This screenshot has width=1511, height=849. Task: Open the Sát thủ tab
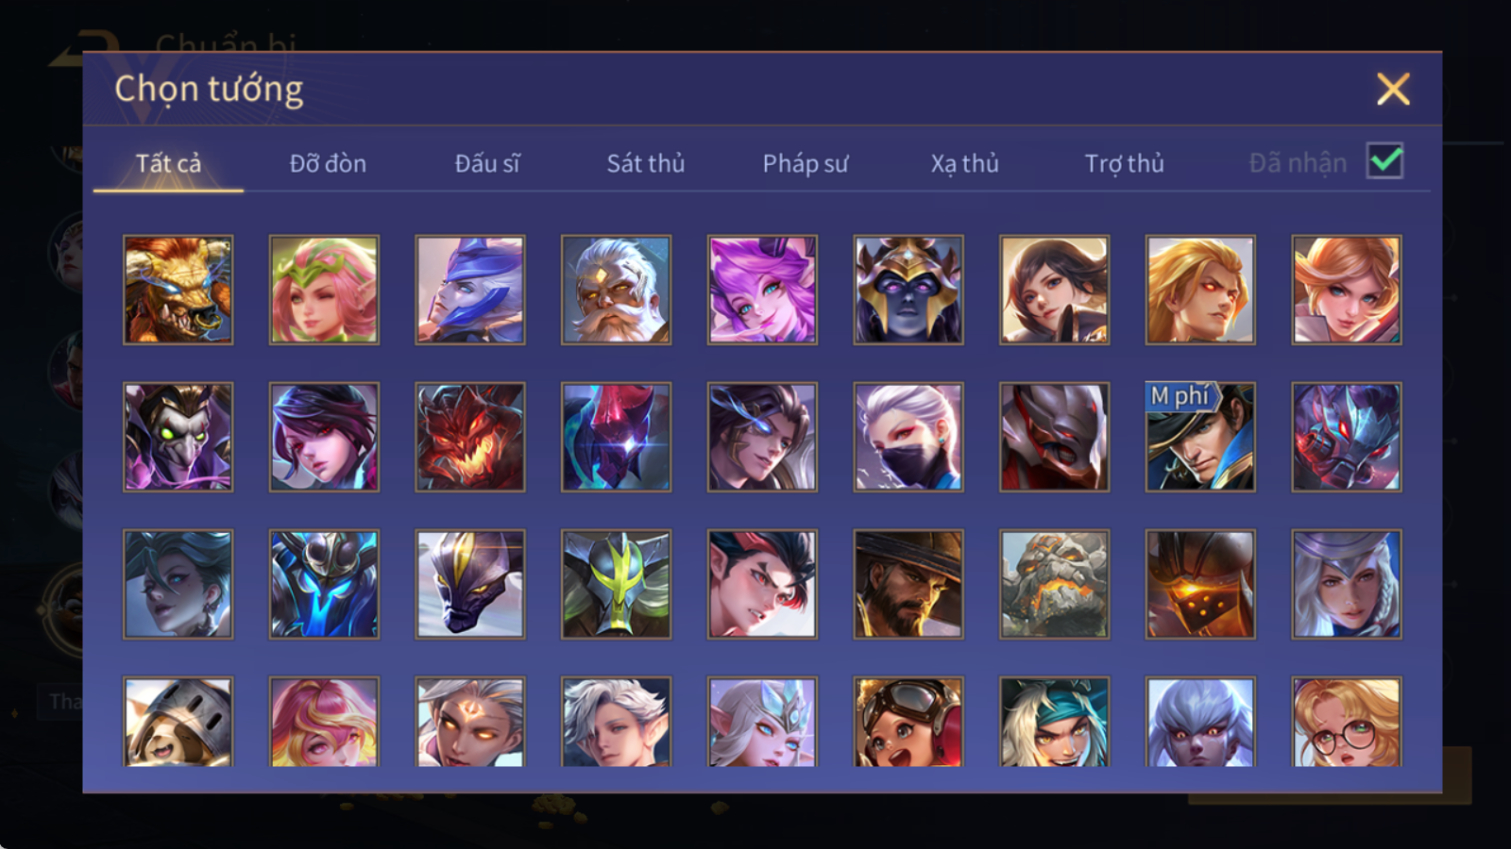coord(646,163)
